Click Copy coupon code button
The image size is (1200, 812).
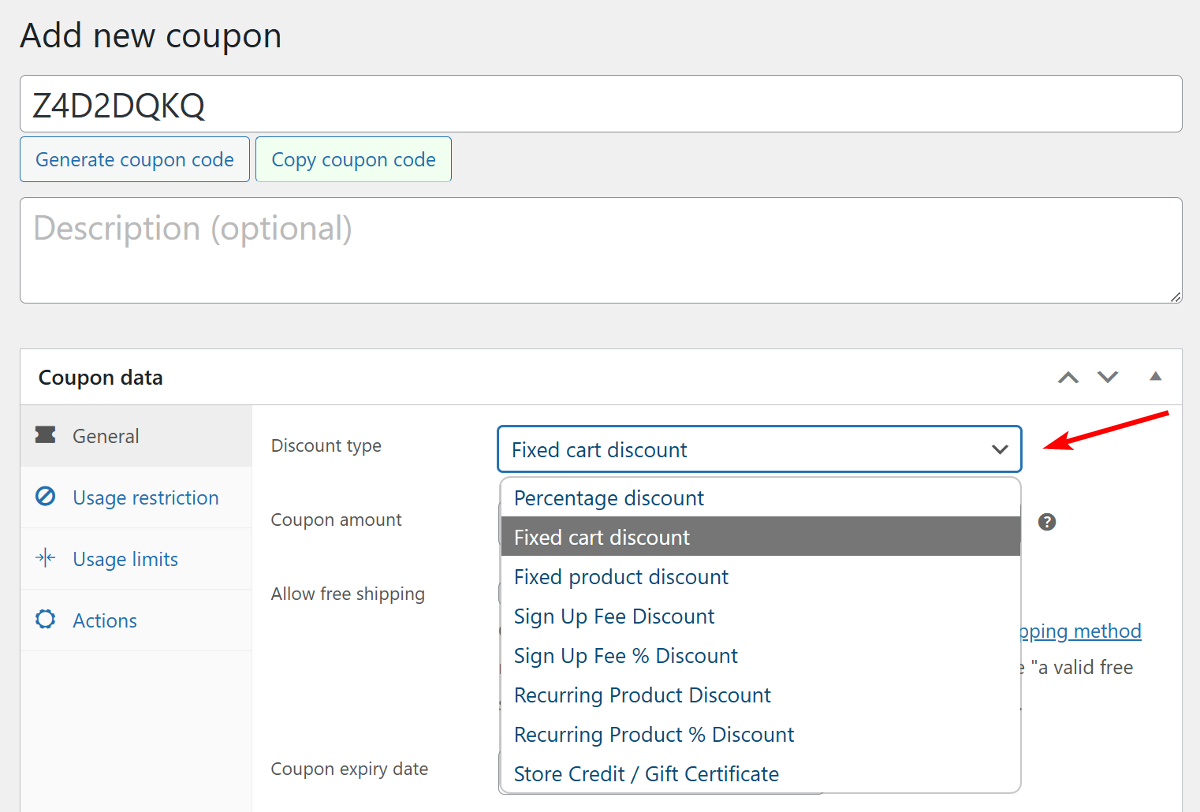click(353, 160)
